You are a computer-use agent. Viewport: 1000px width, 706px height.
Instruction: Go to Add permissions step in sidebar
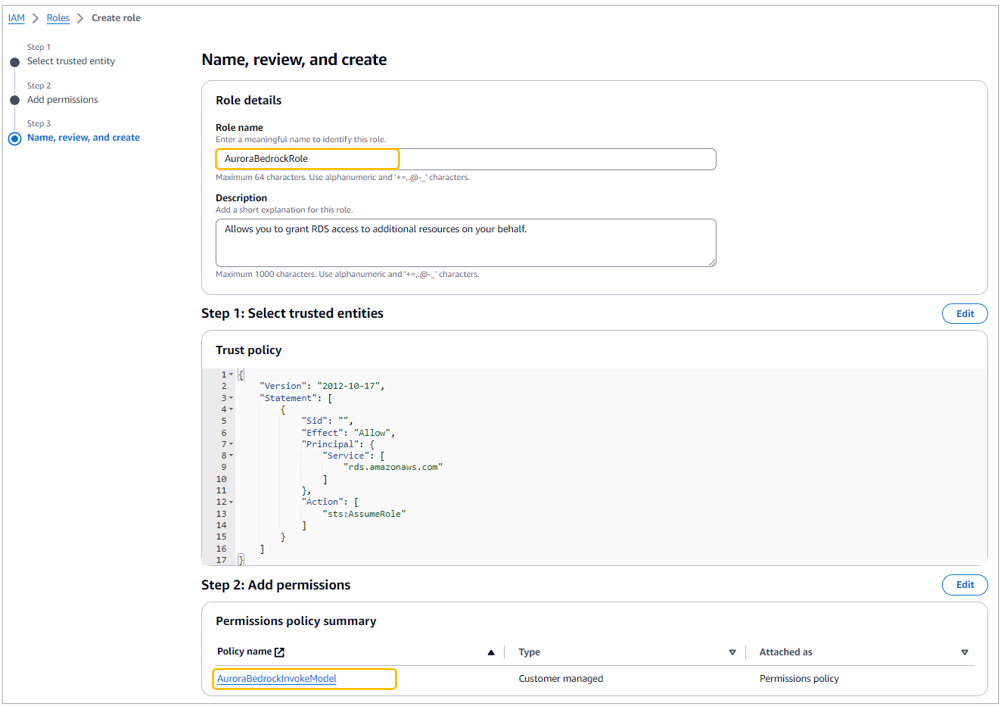click(x=62, y=100)
